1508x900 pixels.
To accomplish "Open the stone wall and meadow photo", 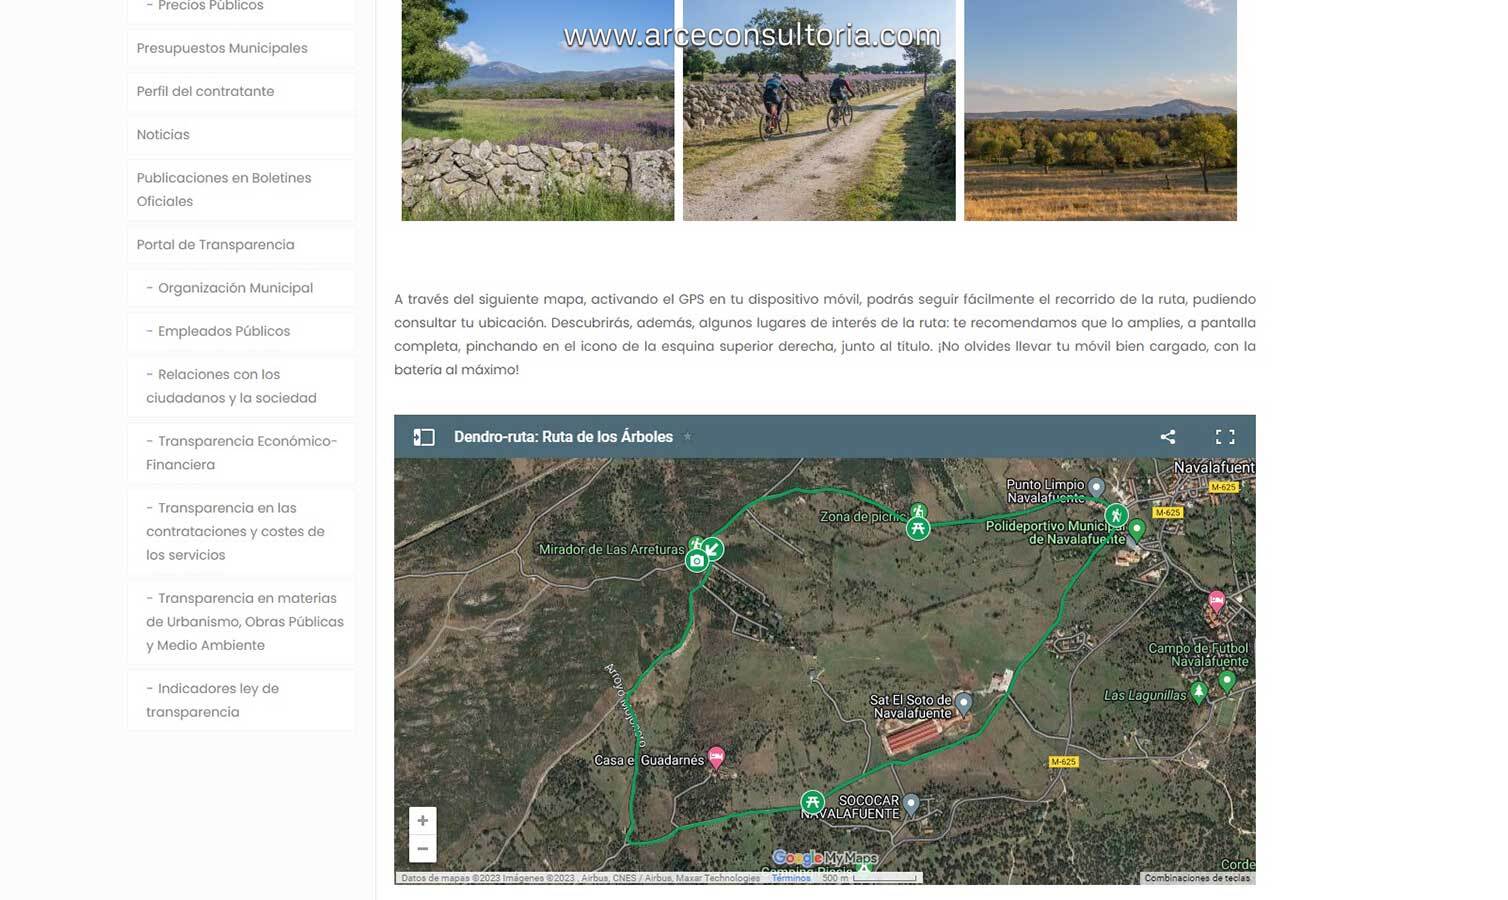I will [538, 110].
